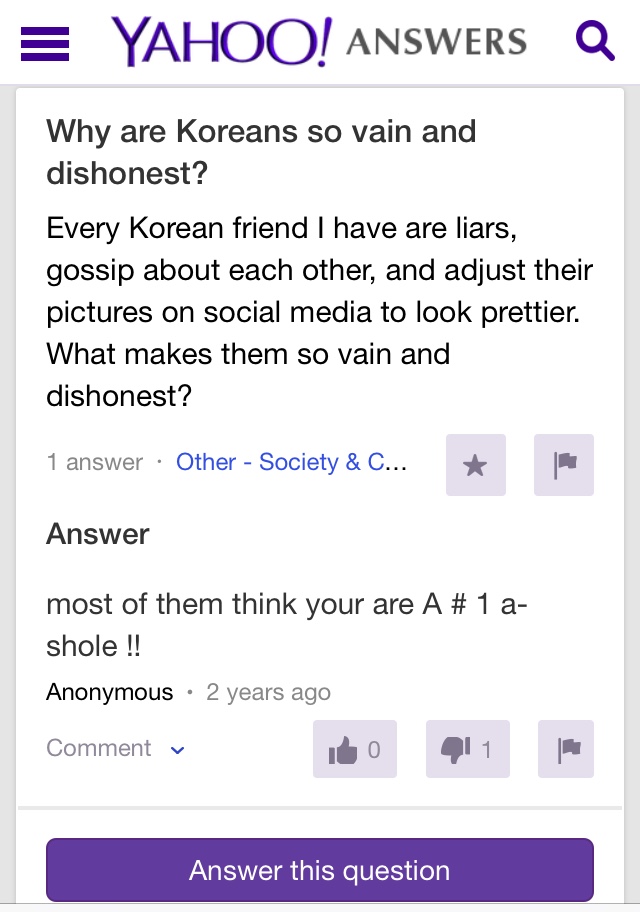Click the '1 answer' count label
This screenshot has width=640, height=912.
tap(95, 462)
